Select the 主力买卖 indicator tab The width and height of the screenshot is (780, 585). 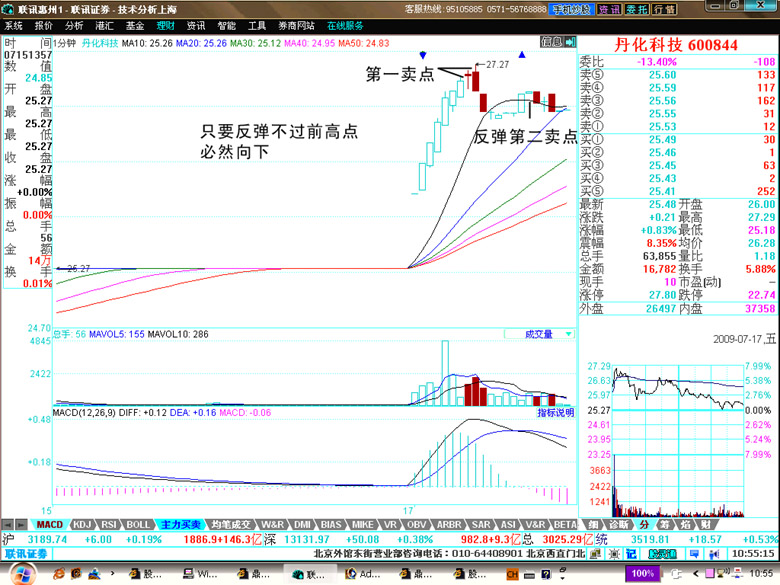pos(180,524)
